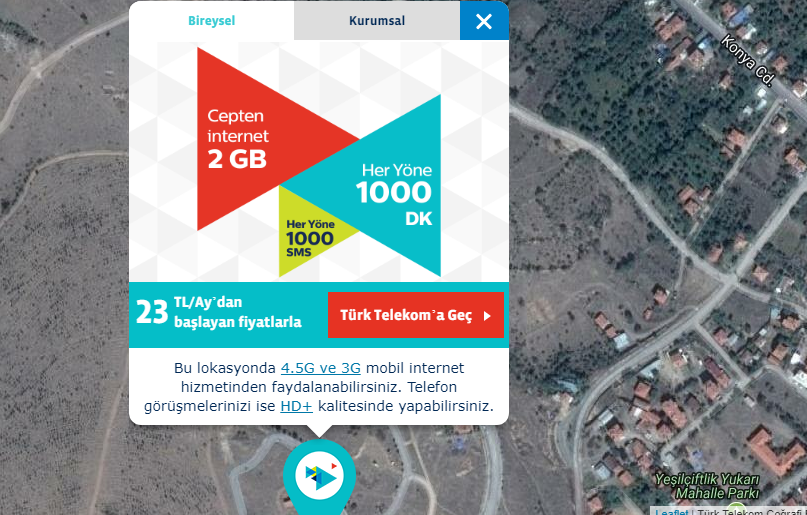
Task: Switch to the Bireysel tab
Action: (212, 21)
